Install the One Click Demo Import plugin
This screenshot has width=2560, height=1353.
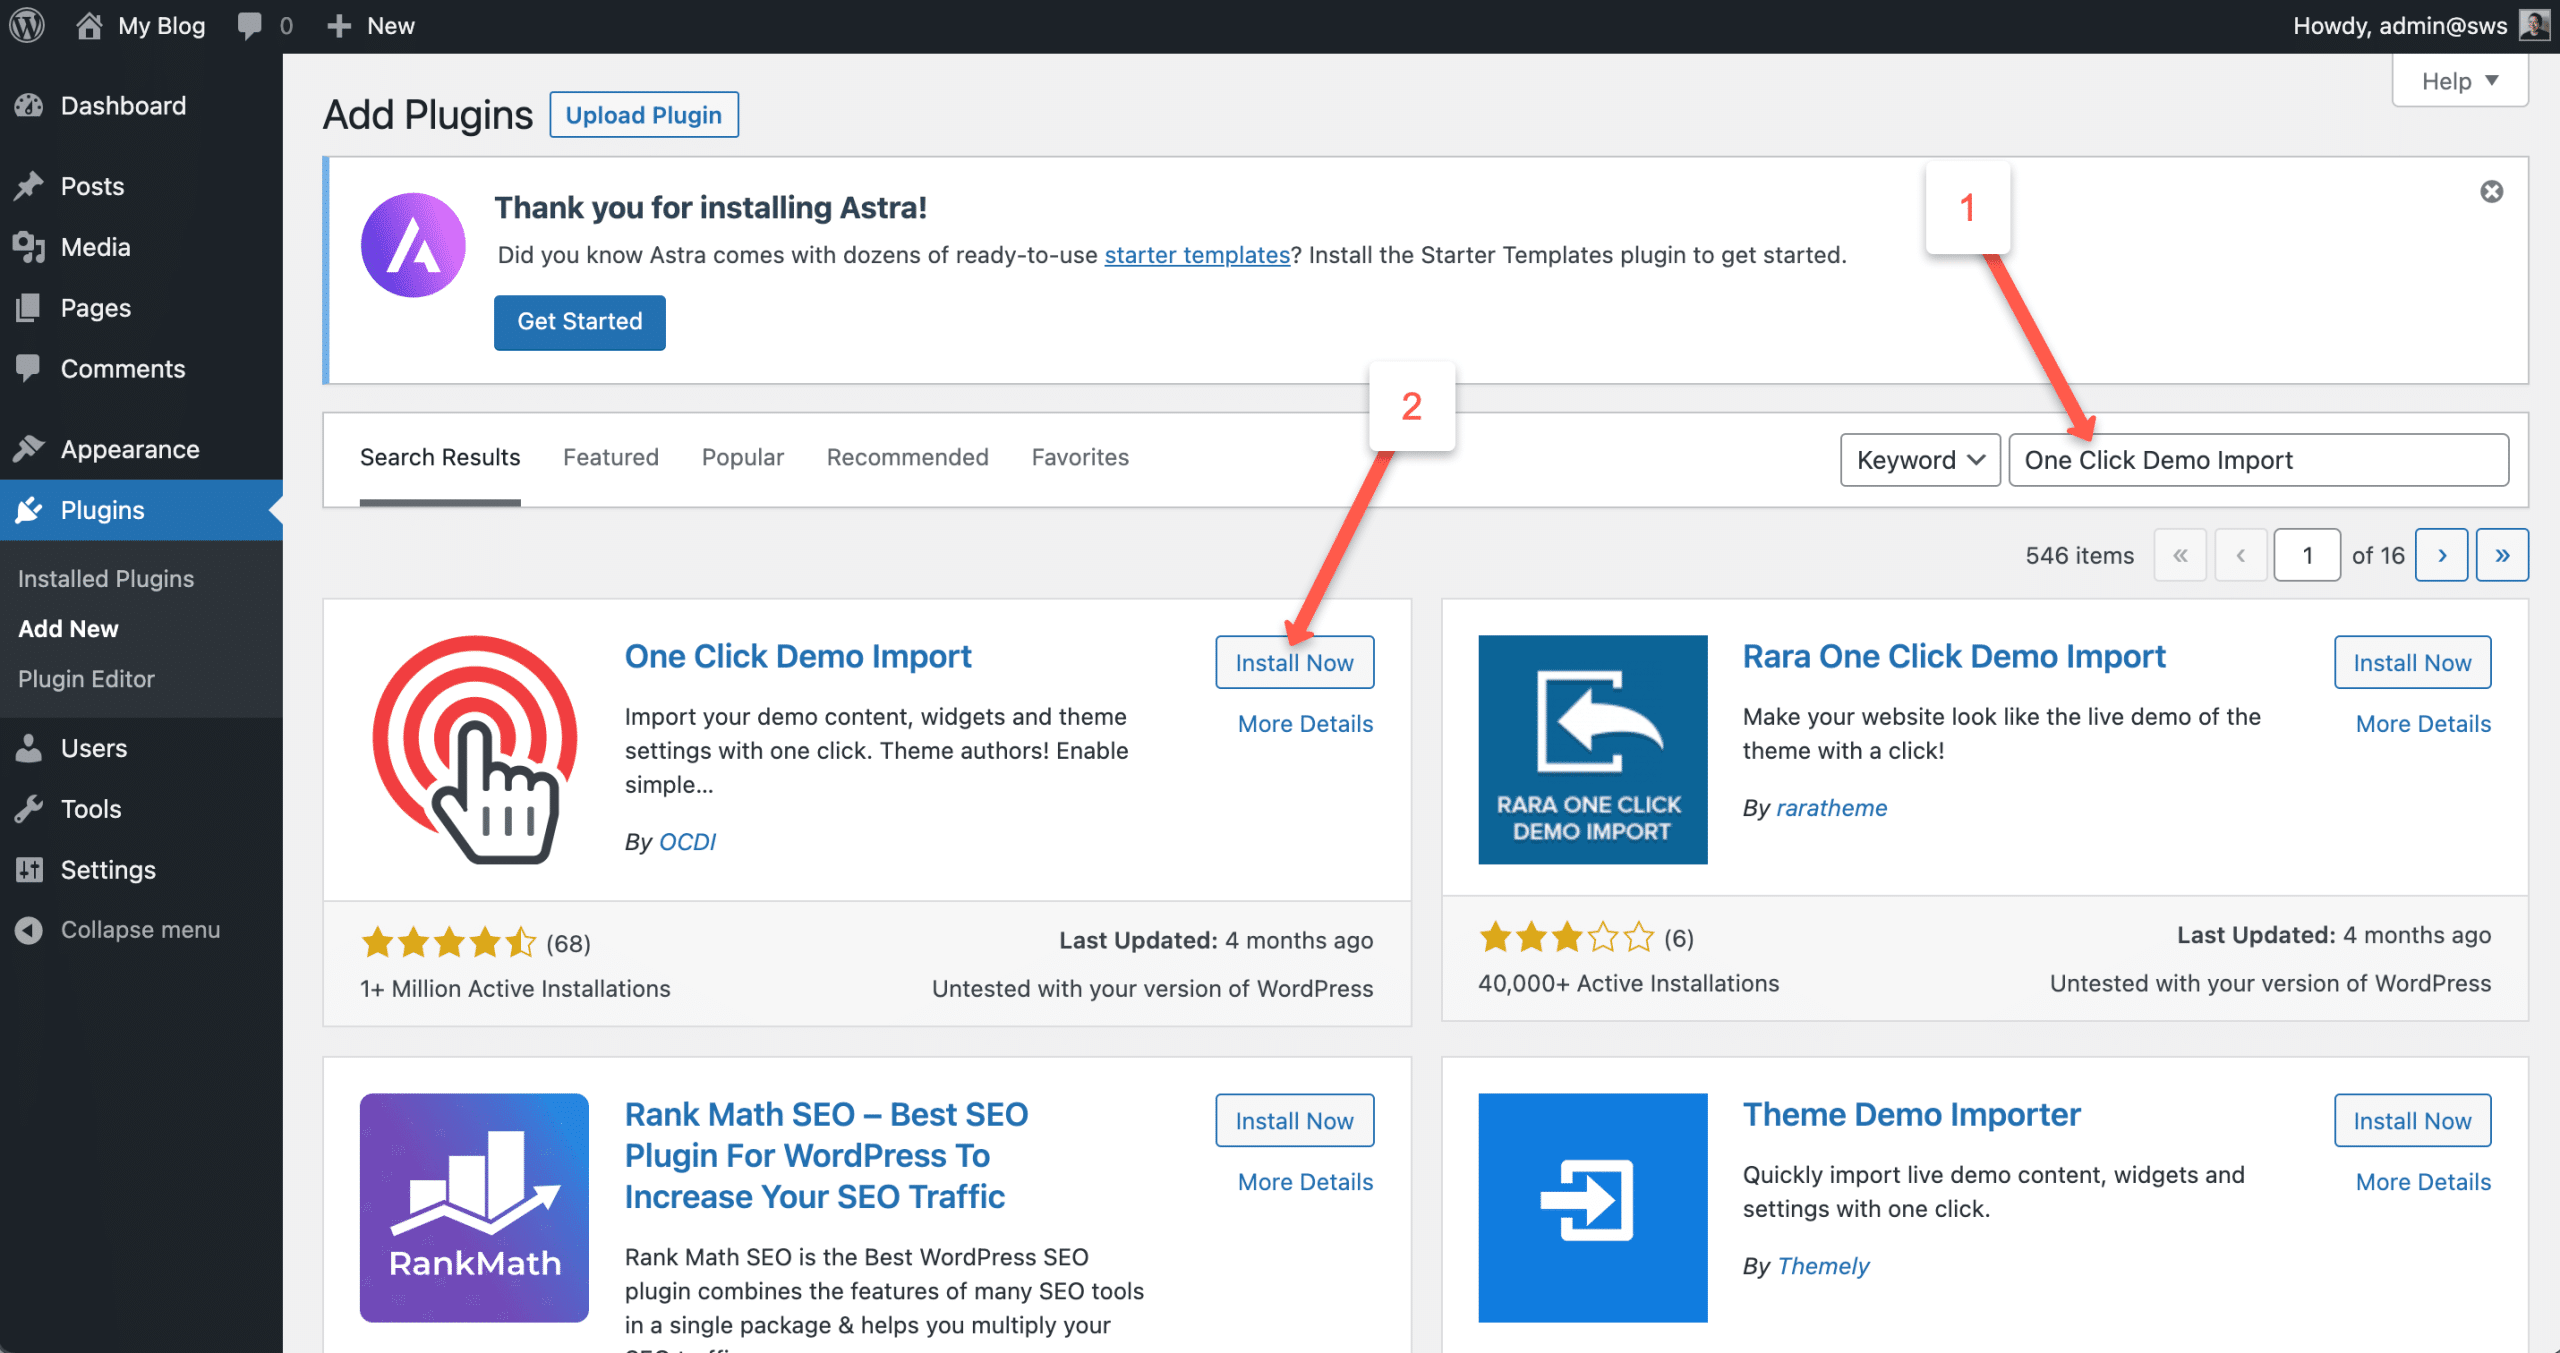pyautogui.click(x=1294, y=662)
